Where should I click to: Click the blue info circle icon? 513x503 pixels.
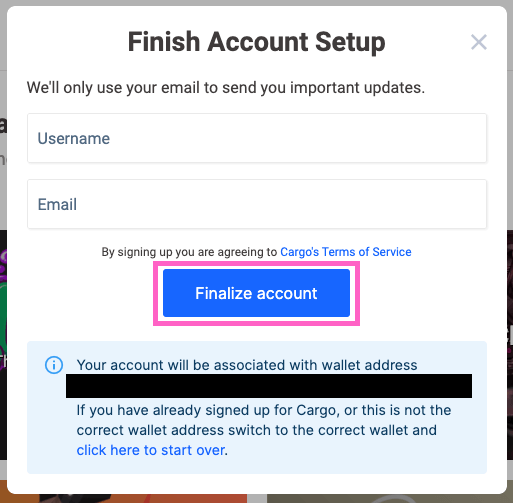click(x=54, y=365)
